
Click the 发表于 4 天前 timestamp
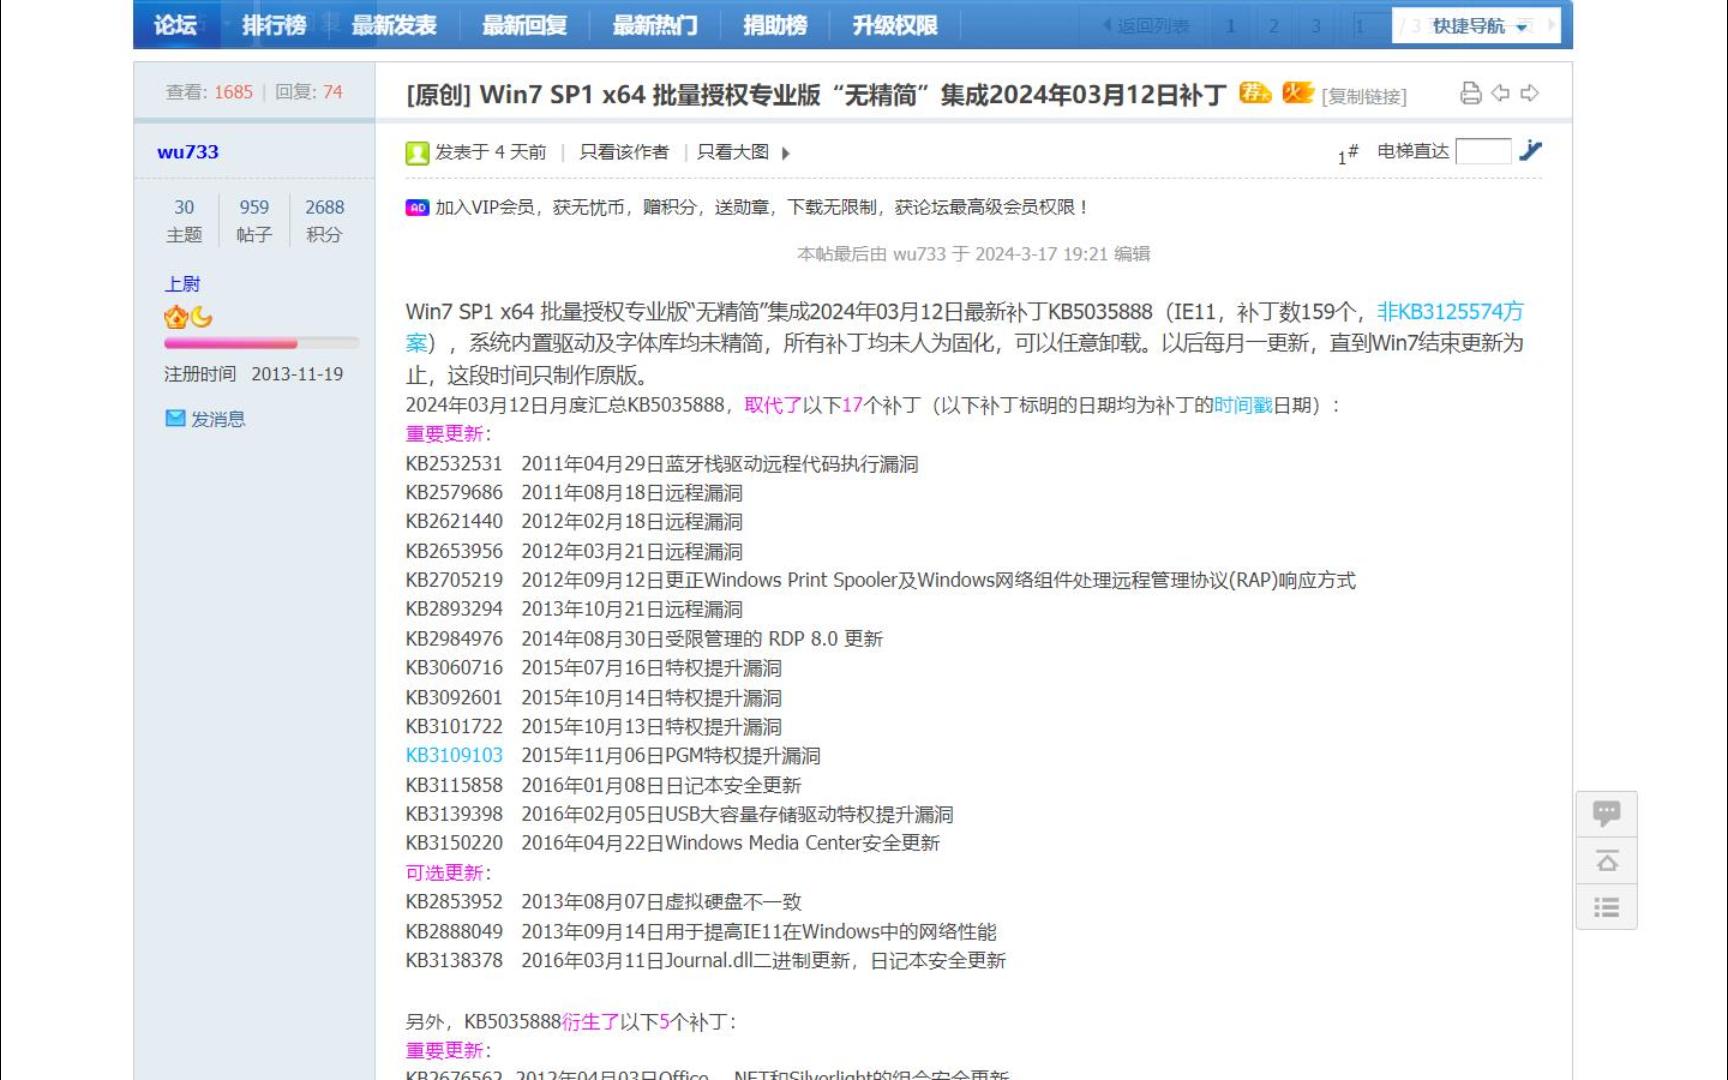click(x=490, y=152)
